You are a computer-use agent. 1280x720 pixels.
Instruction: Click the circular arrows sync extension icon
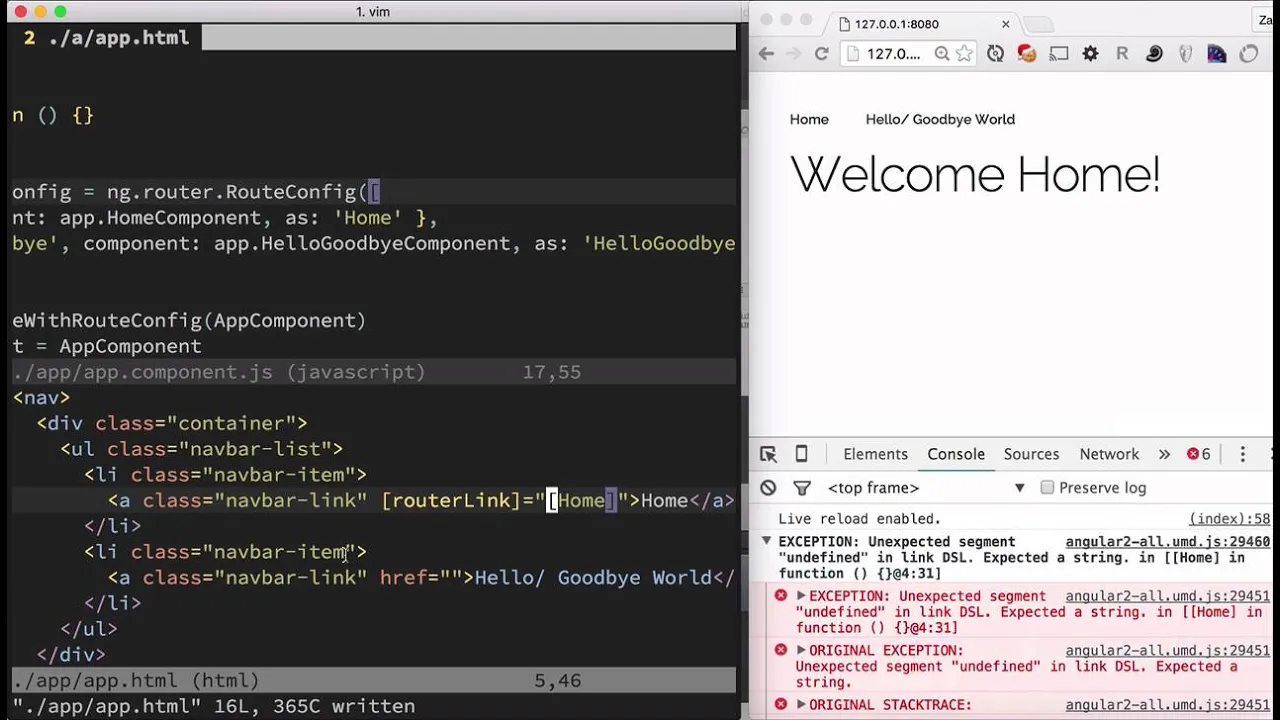[x=995, y=54]
